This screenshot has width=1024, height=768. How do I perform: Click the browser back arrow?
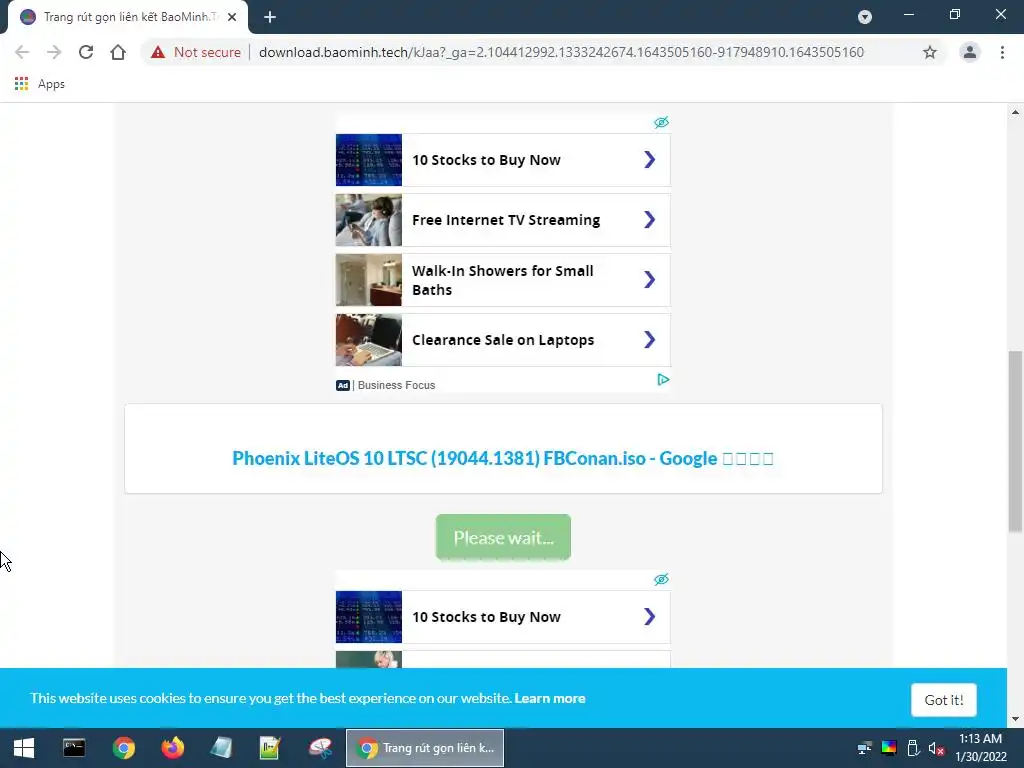click(22, 52)
